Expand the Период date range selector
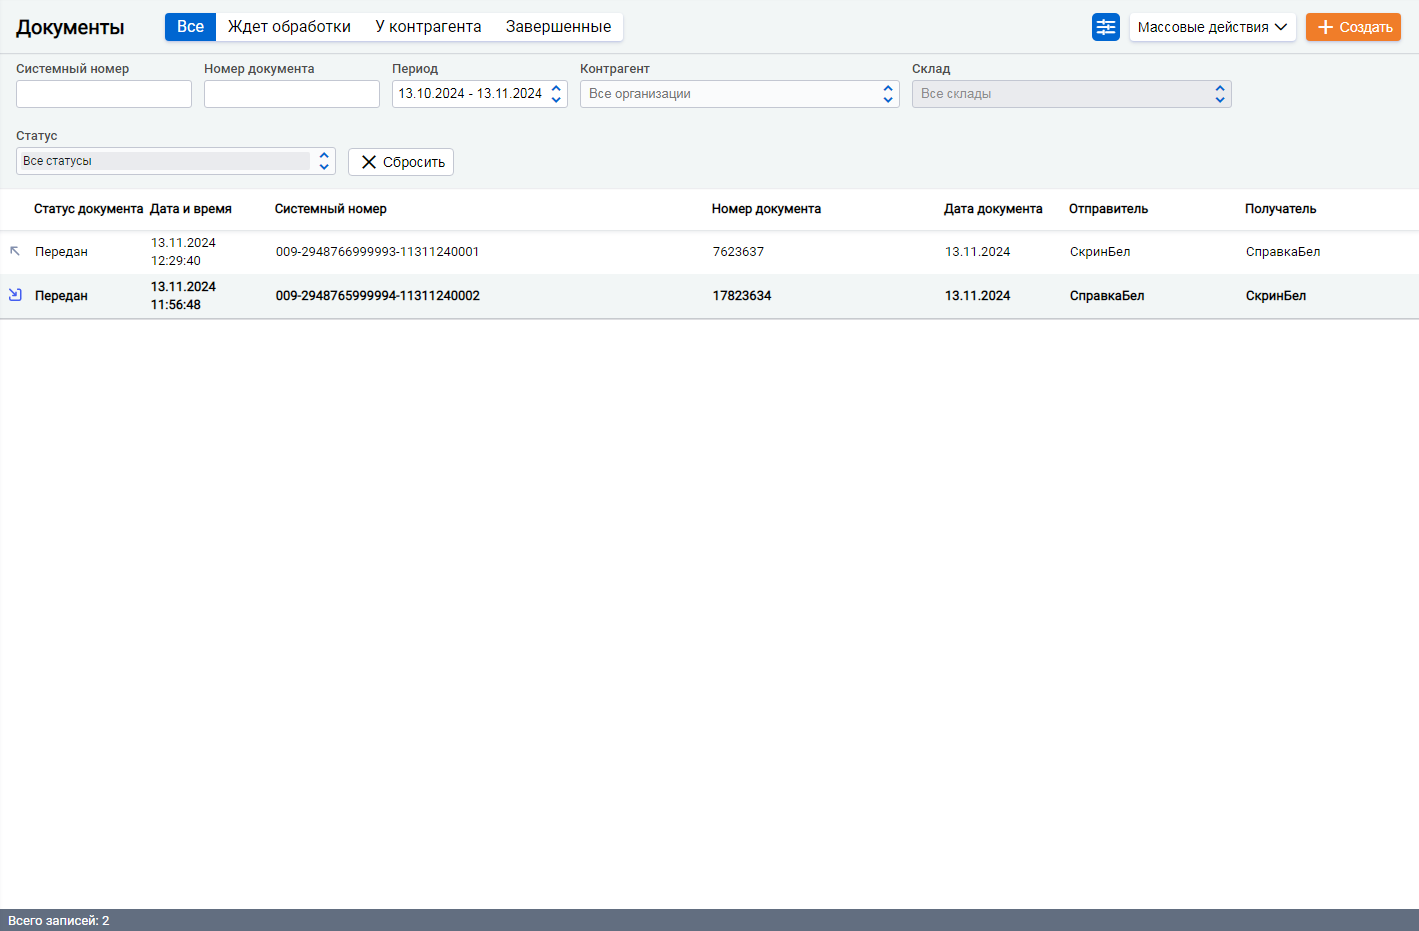1419x931 pixels. click(x=479, y=94)
